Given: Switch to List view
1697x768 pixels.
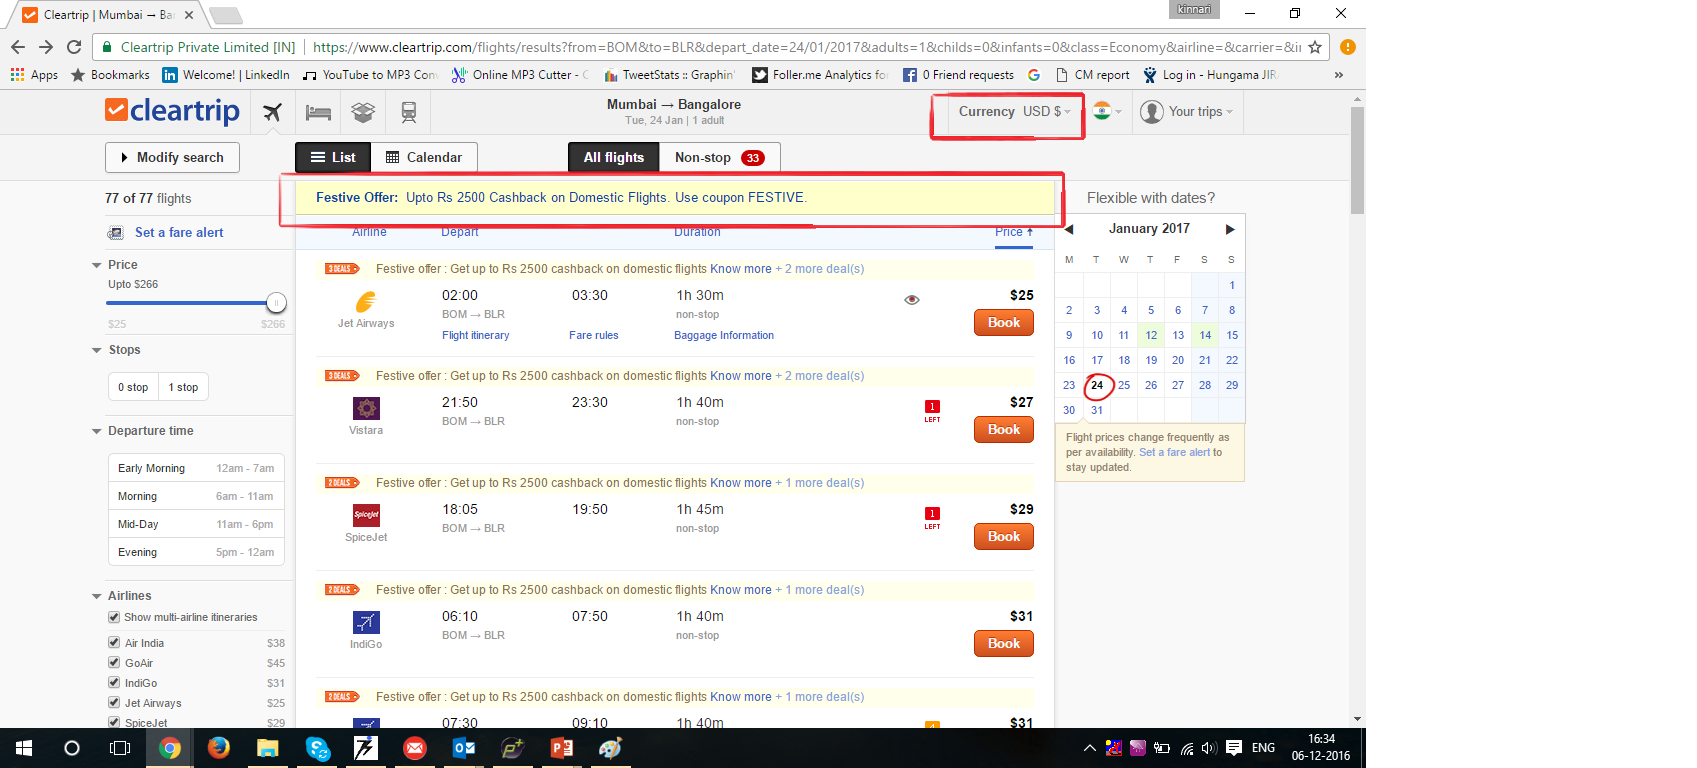Looking at the screenshot, I should point(333,157).
